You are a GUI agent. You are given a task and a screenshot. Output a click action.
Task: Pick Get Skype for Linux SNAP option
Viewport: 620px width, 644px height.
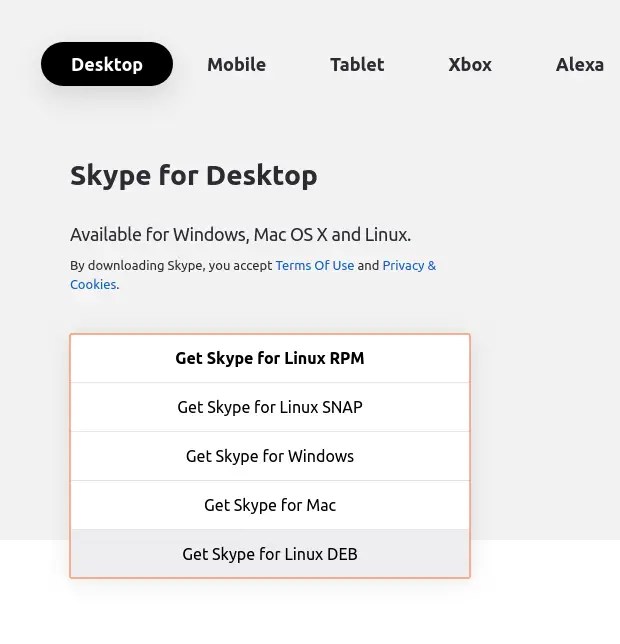[x=270, y=407]
